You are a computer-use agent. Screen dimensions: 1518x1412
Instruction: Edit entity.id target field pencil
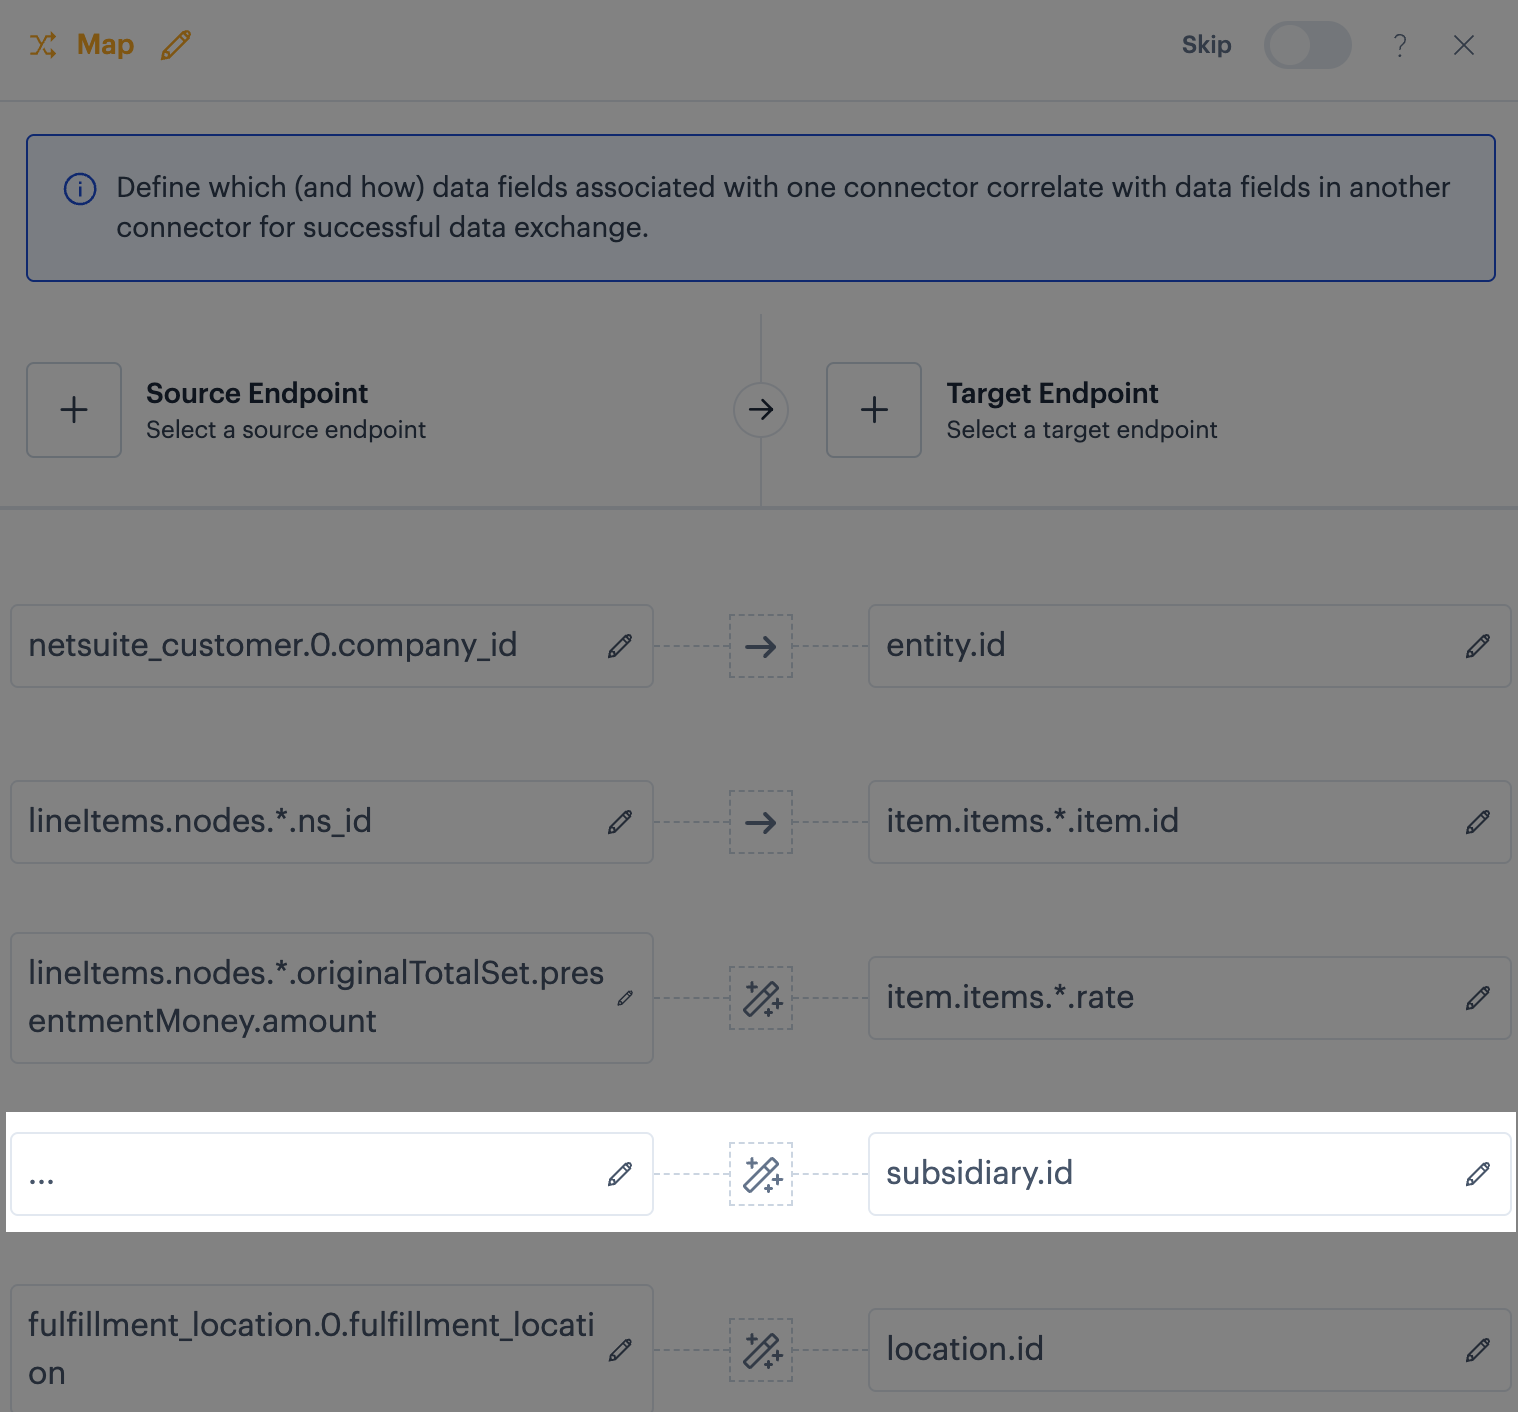point(1477,646)
